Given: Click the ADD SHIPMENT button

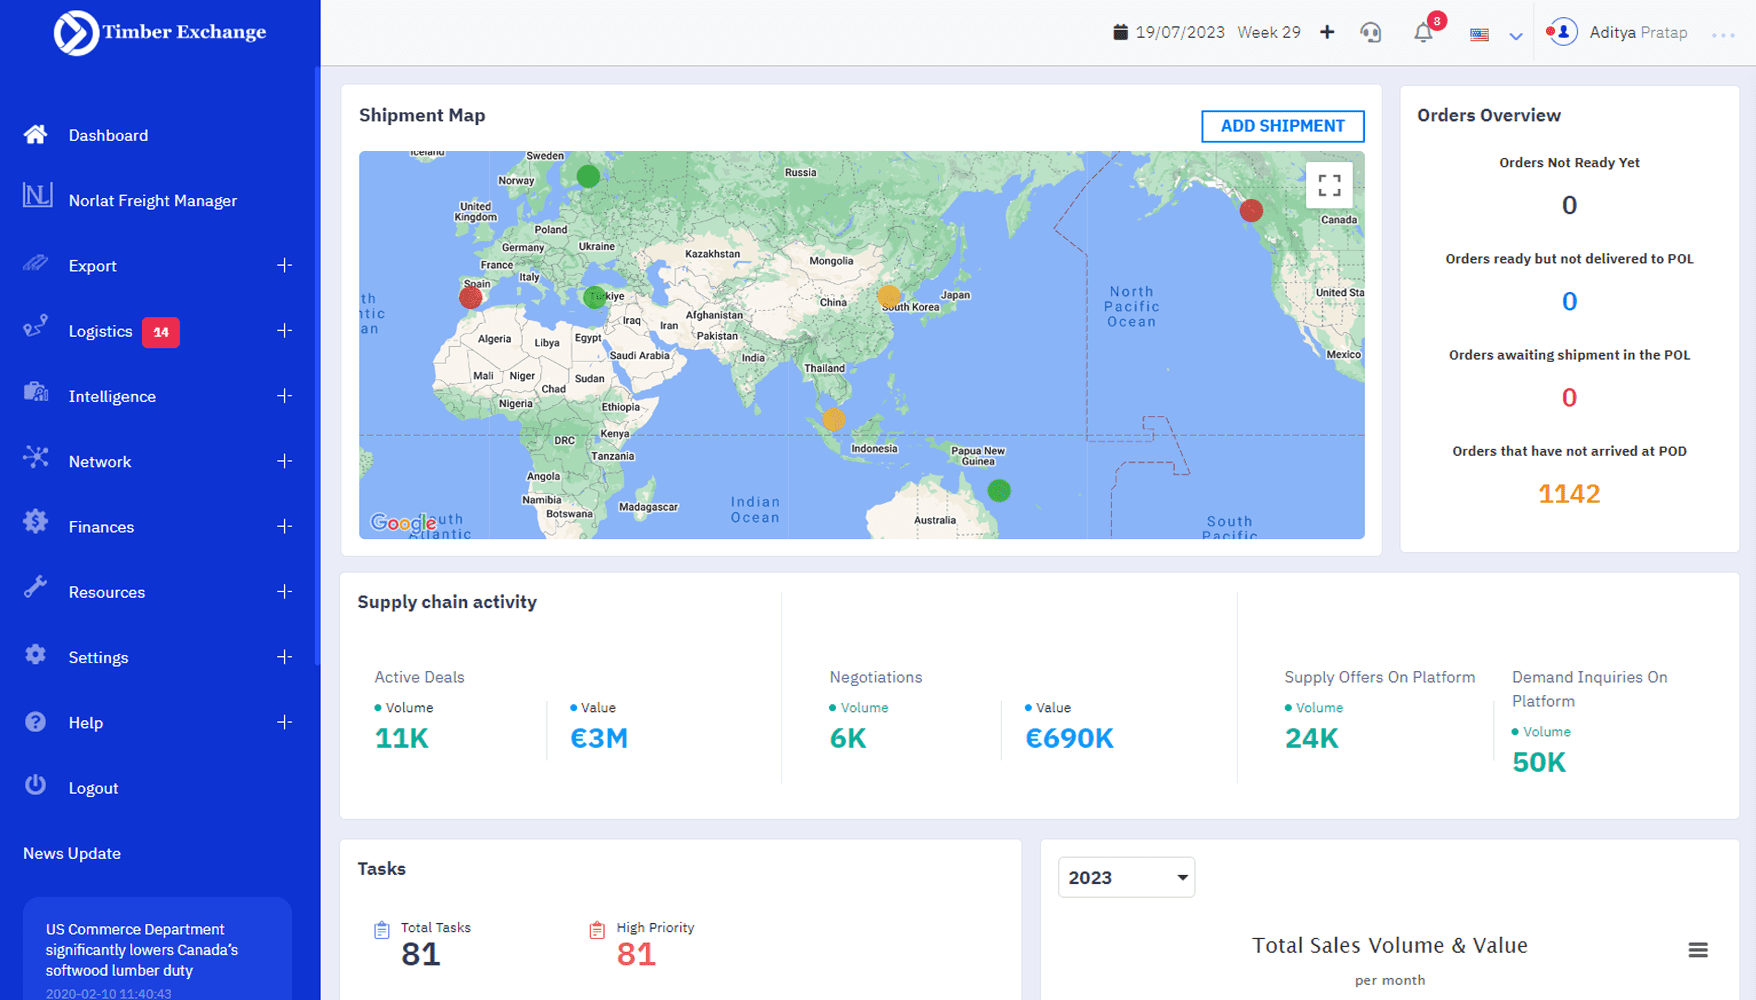Looking at the screenshot, I should point(1282,126).
